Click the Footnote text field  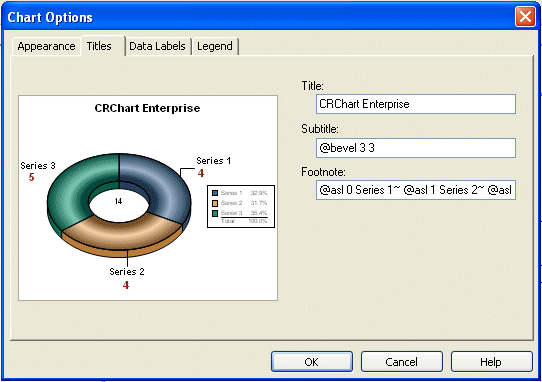pyautogui.click(x=416, y=190)
